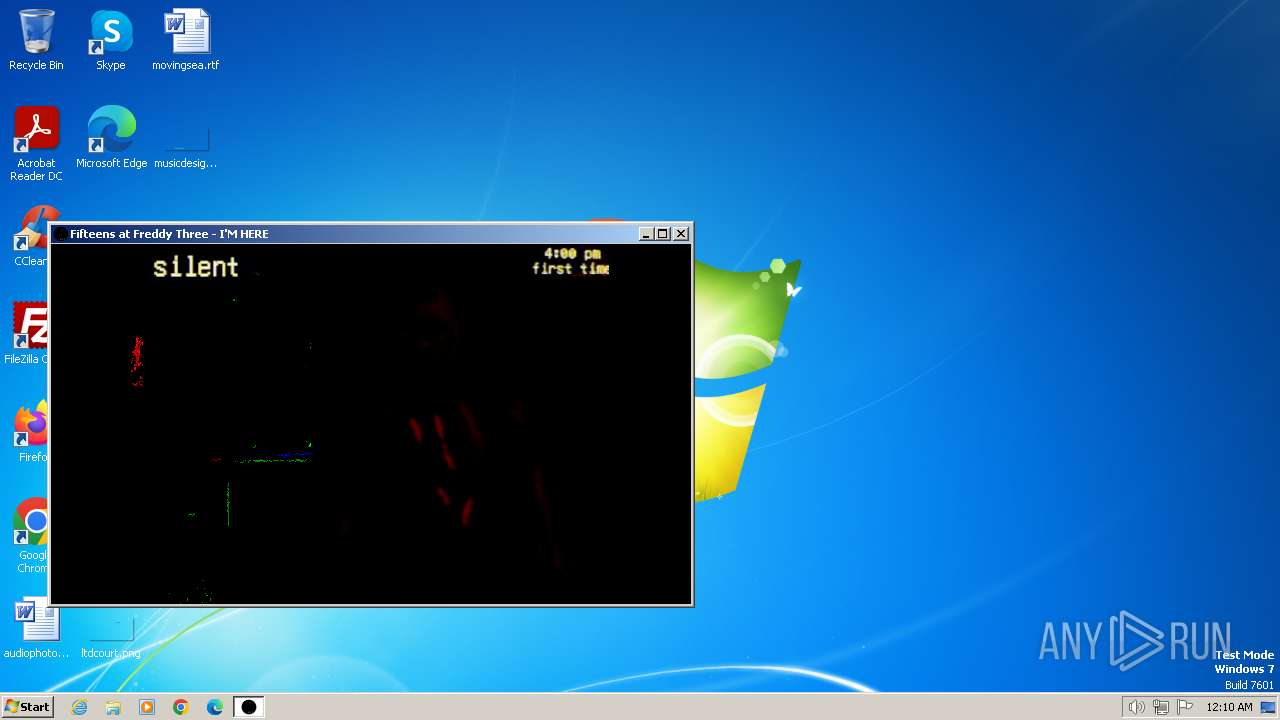The height and width of the screenshot is (720, 1280).
Task: Launch Skype from the desktop
Action: click(x=111, y=40)
